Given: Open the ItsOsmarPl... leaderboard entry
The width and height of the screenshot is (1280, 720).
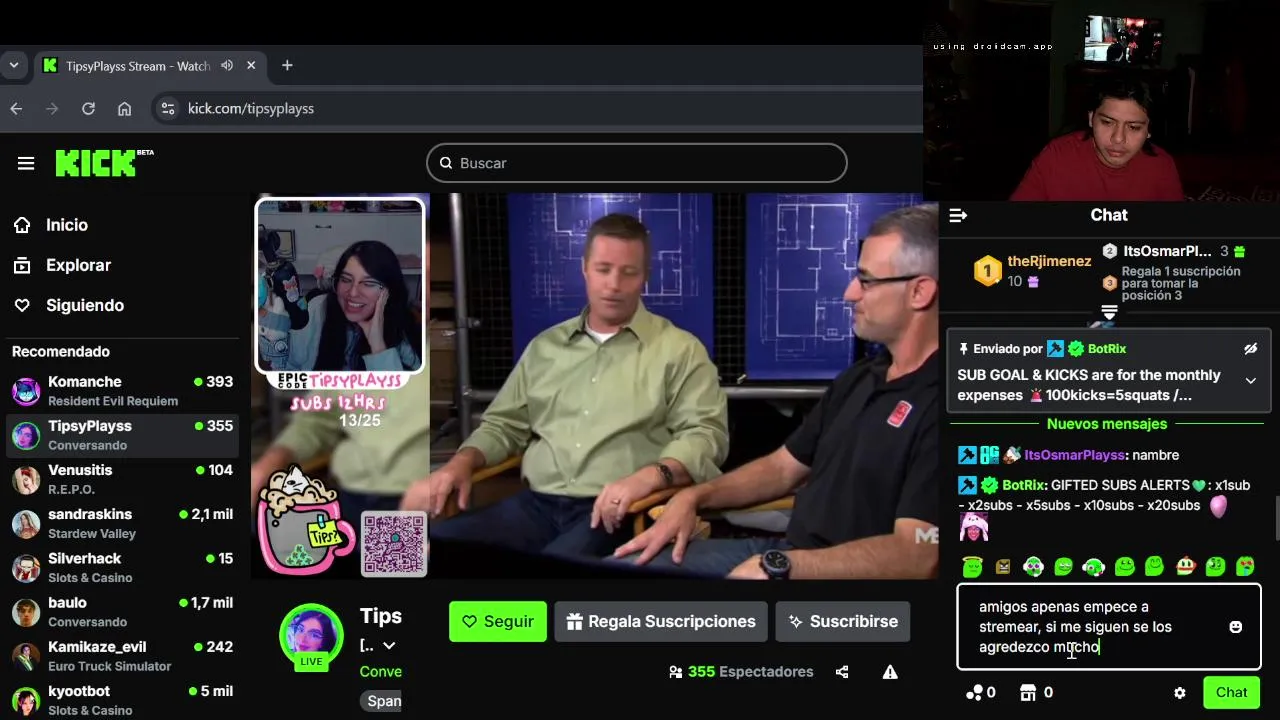Looking at the screenshot, I should click(1175, 251).
